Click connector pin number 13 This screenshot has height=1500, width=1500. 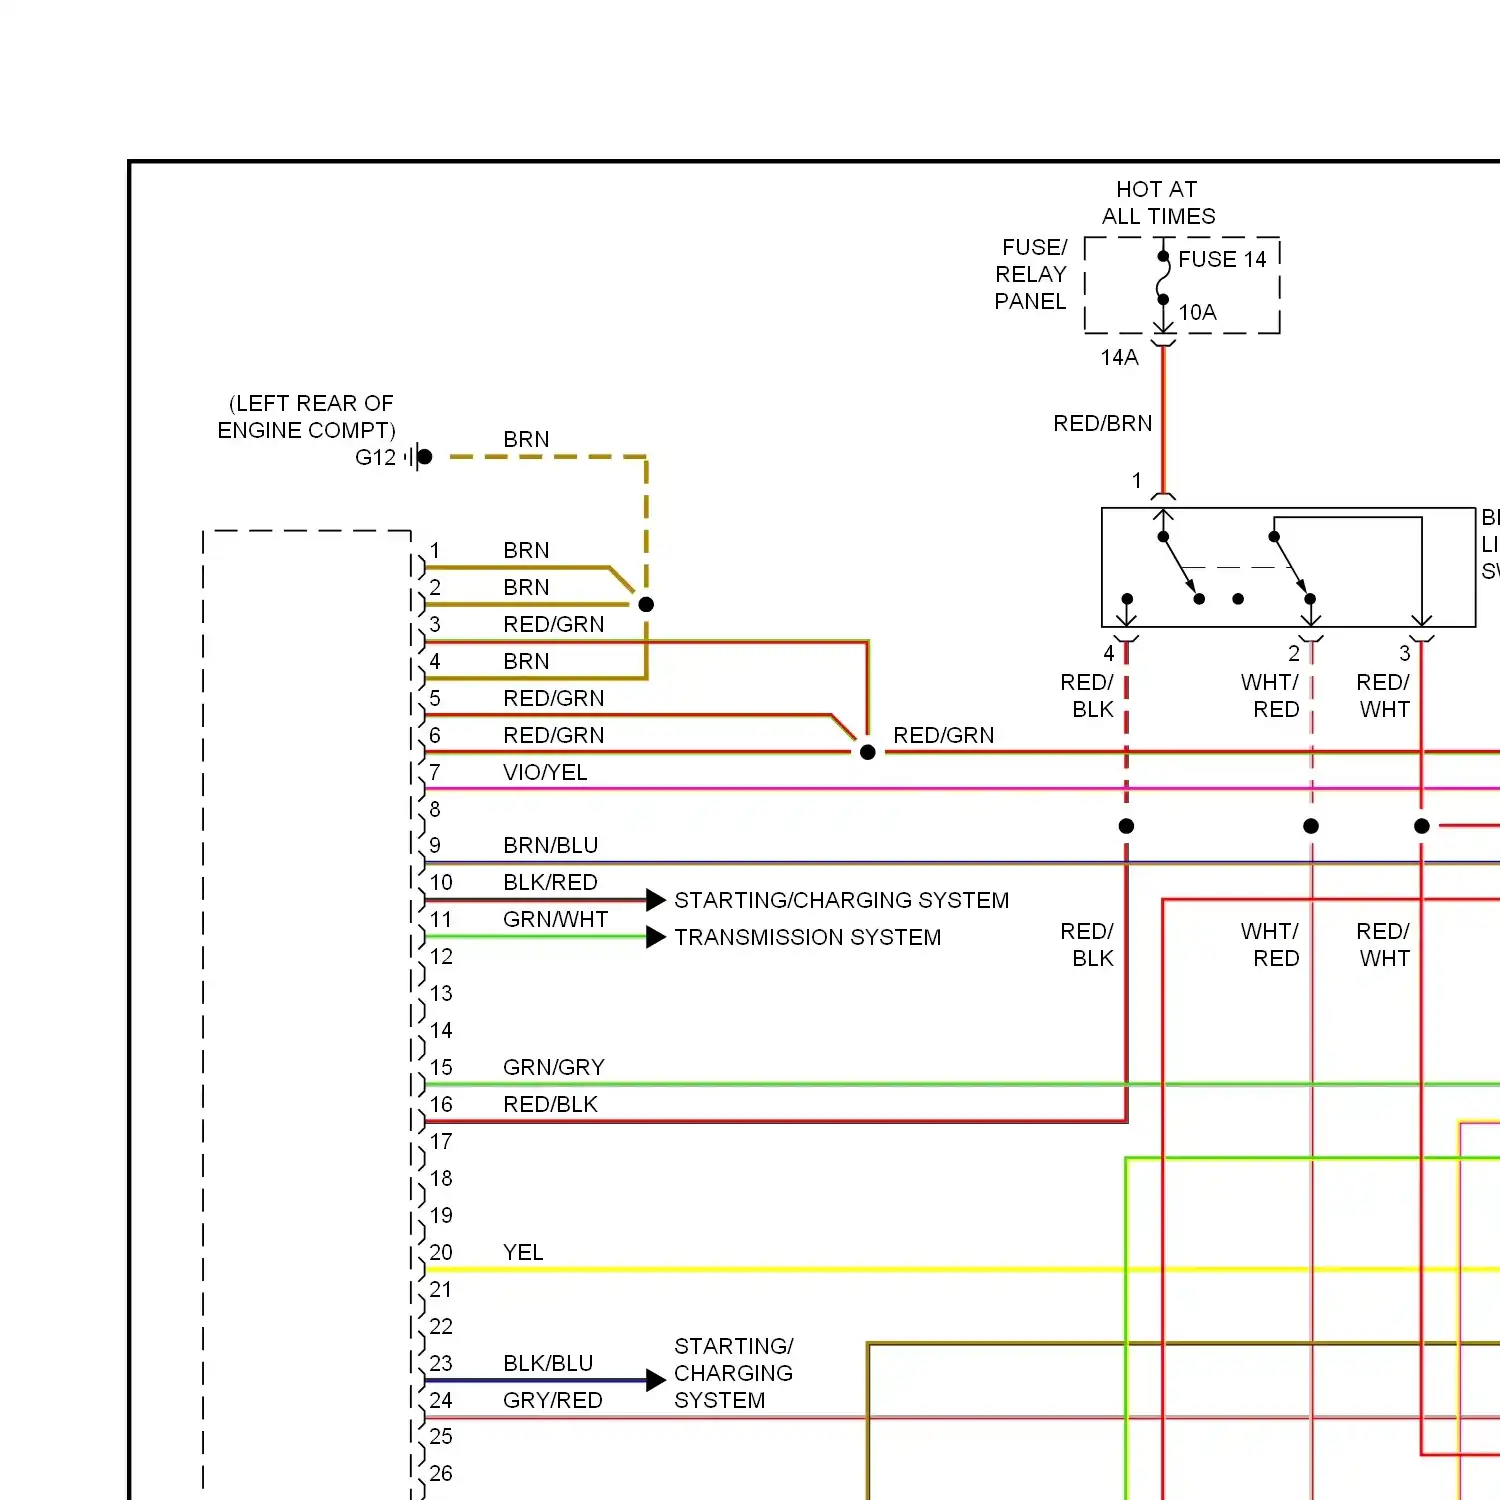(441, 993)
